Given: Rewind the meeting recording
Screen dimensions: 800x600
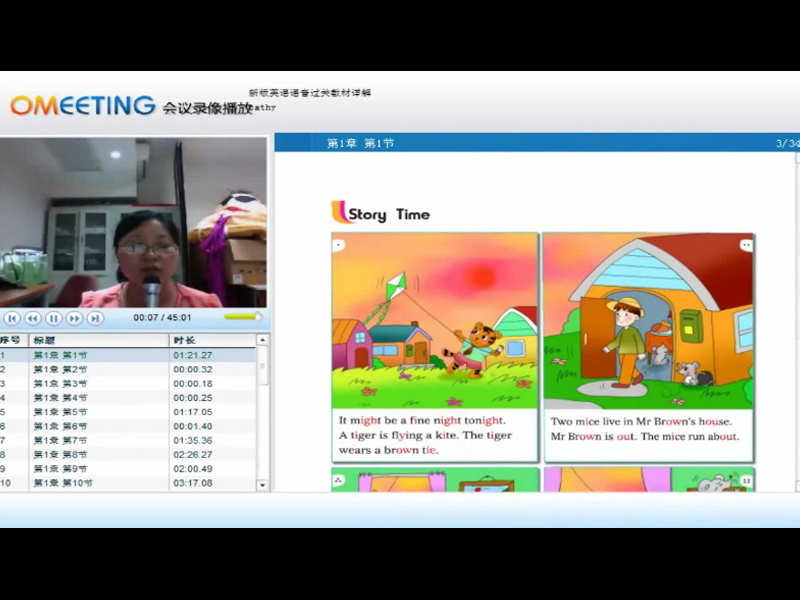Looking at the screenshot, I should click(x=33, y=318).
